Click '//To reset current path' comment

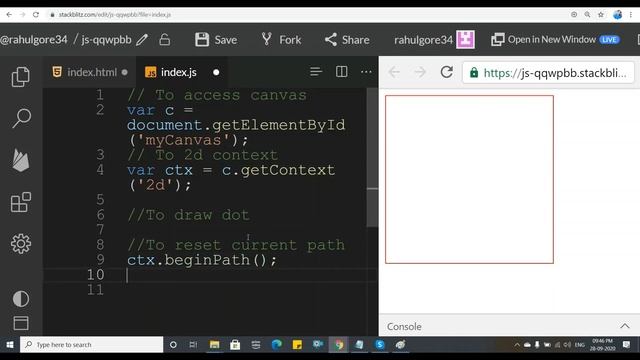pyautogui.click(x=236, y=245)
